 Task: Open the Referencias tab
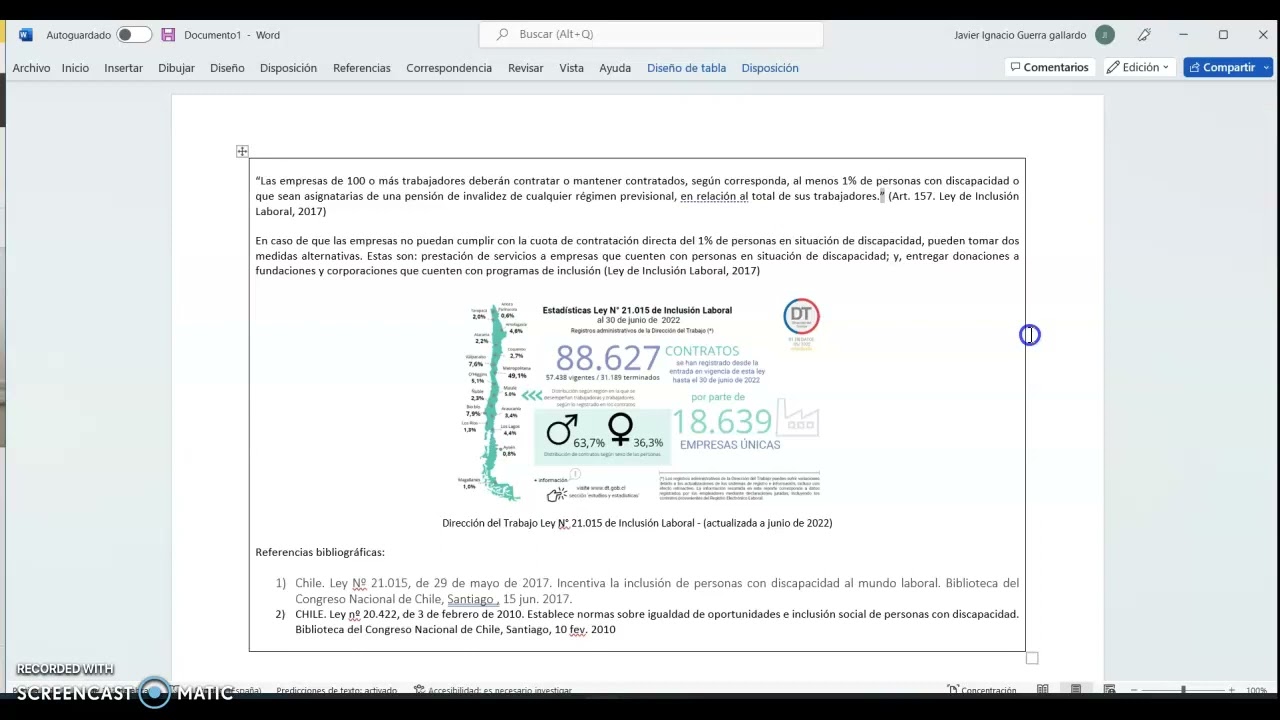coord(362,68)
